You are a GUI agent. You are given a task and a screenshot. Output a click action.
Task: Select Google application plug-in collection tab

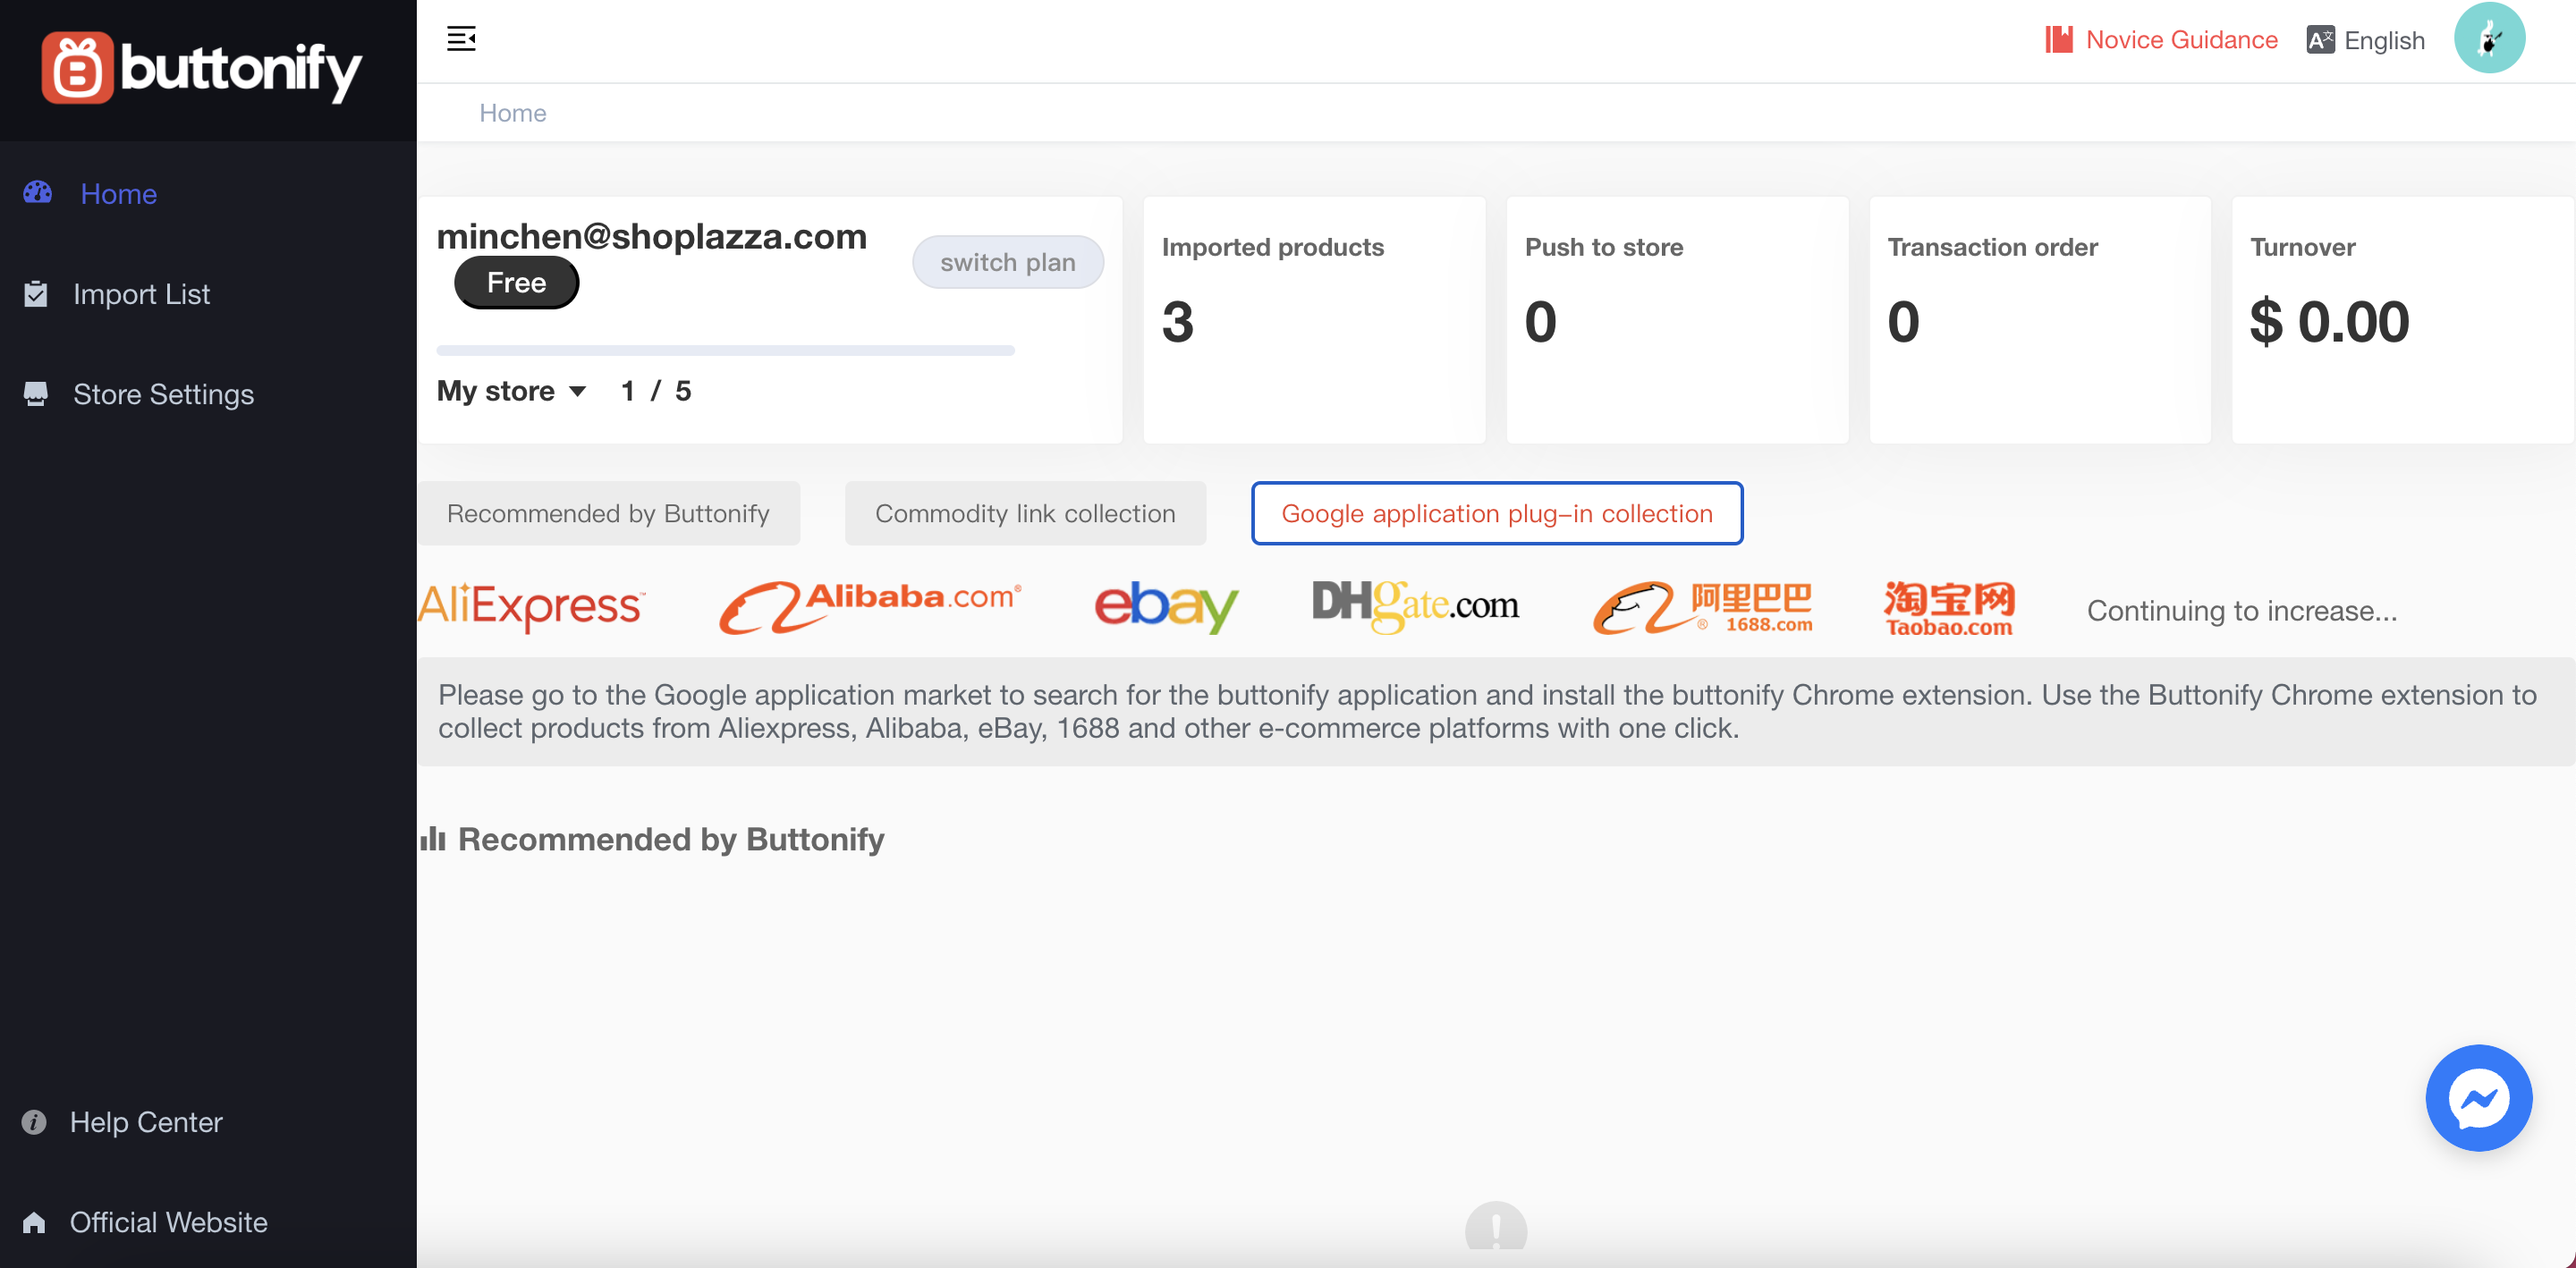(1496, 513)
